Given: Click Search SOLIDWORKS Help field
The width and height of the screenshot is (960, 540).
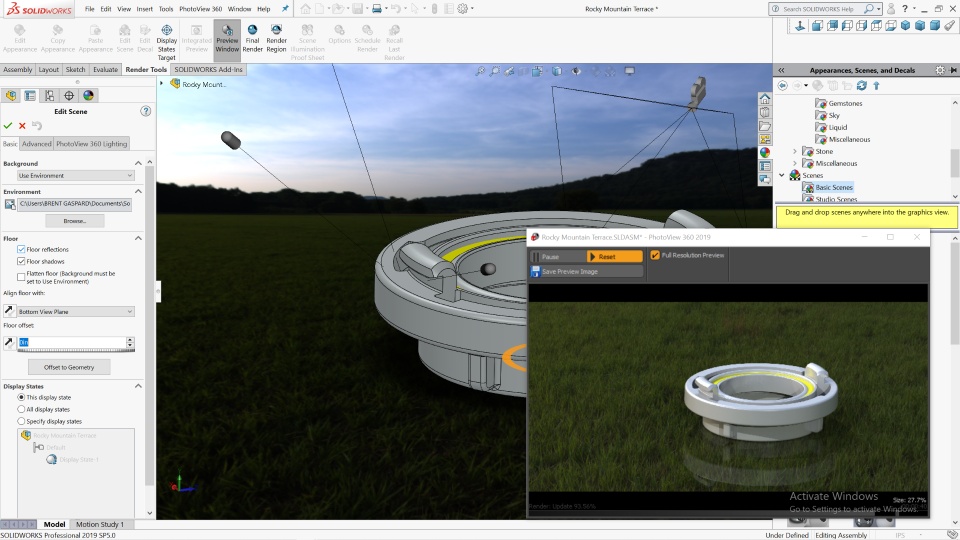Looking at the screenshot, I should pyautogui.click(x=818, y=9).
